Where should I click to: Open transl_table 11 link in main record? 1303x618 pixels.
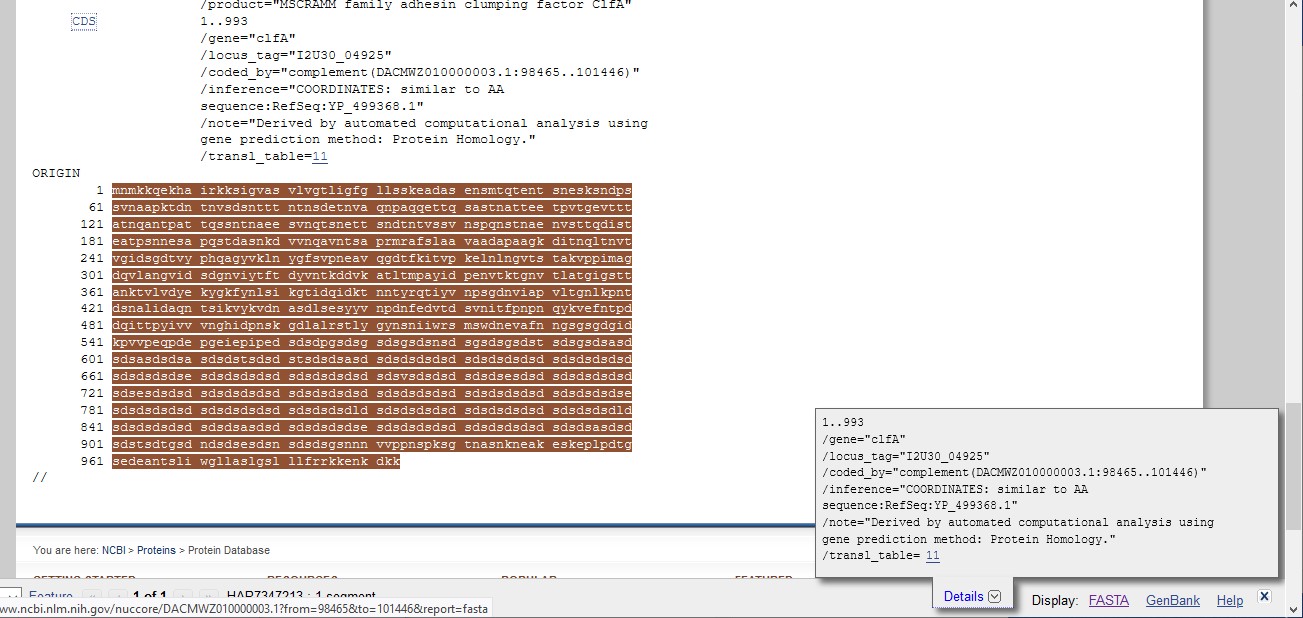point(320,157)
